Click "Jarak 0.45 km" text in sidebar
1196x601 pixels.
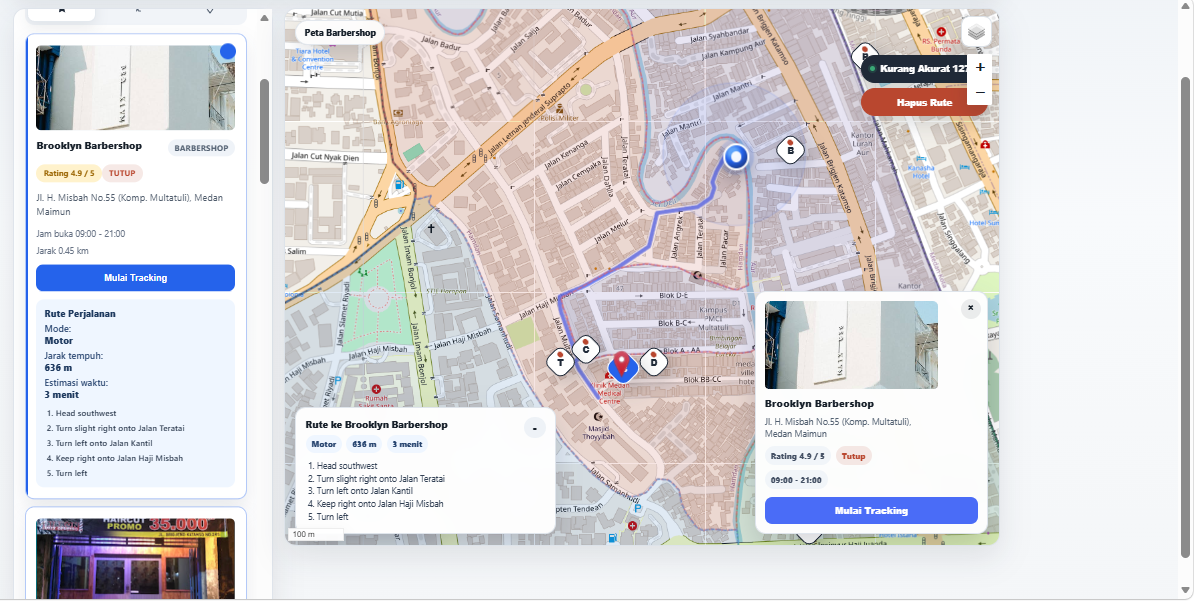pos(63,251)
